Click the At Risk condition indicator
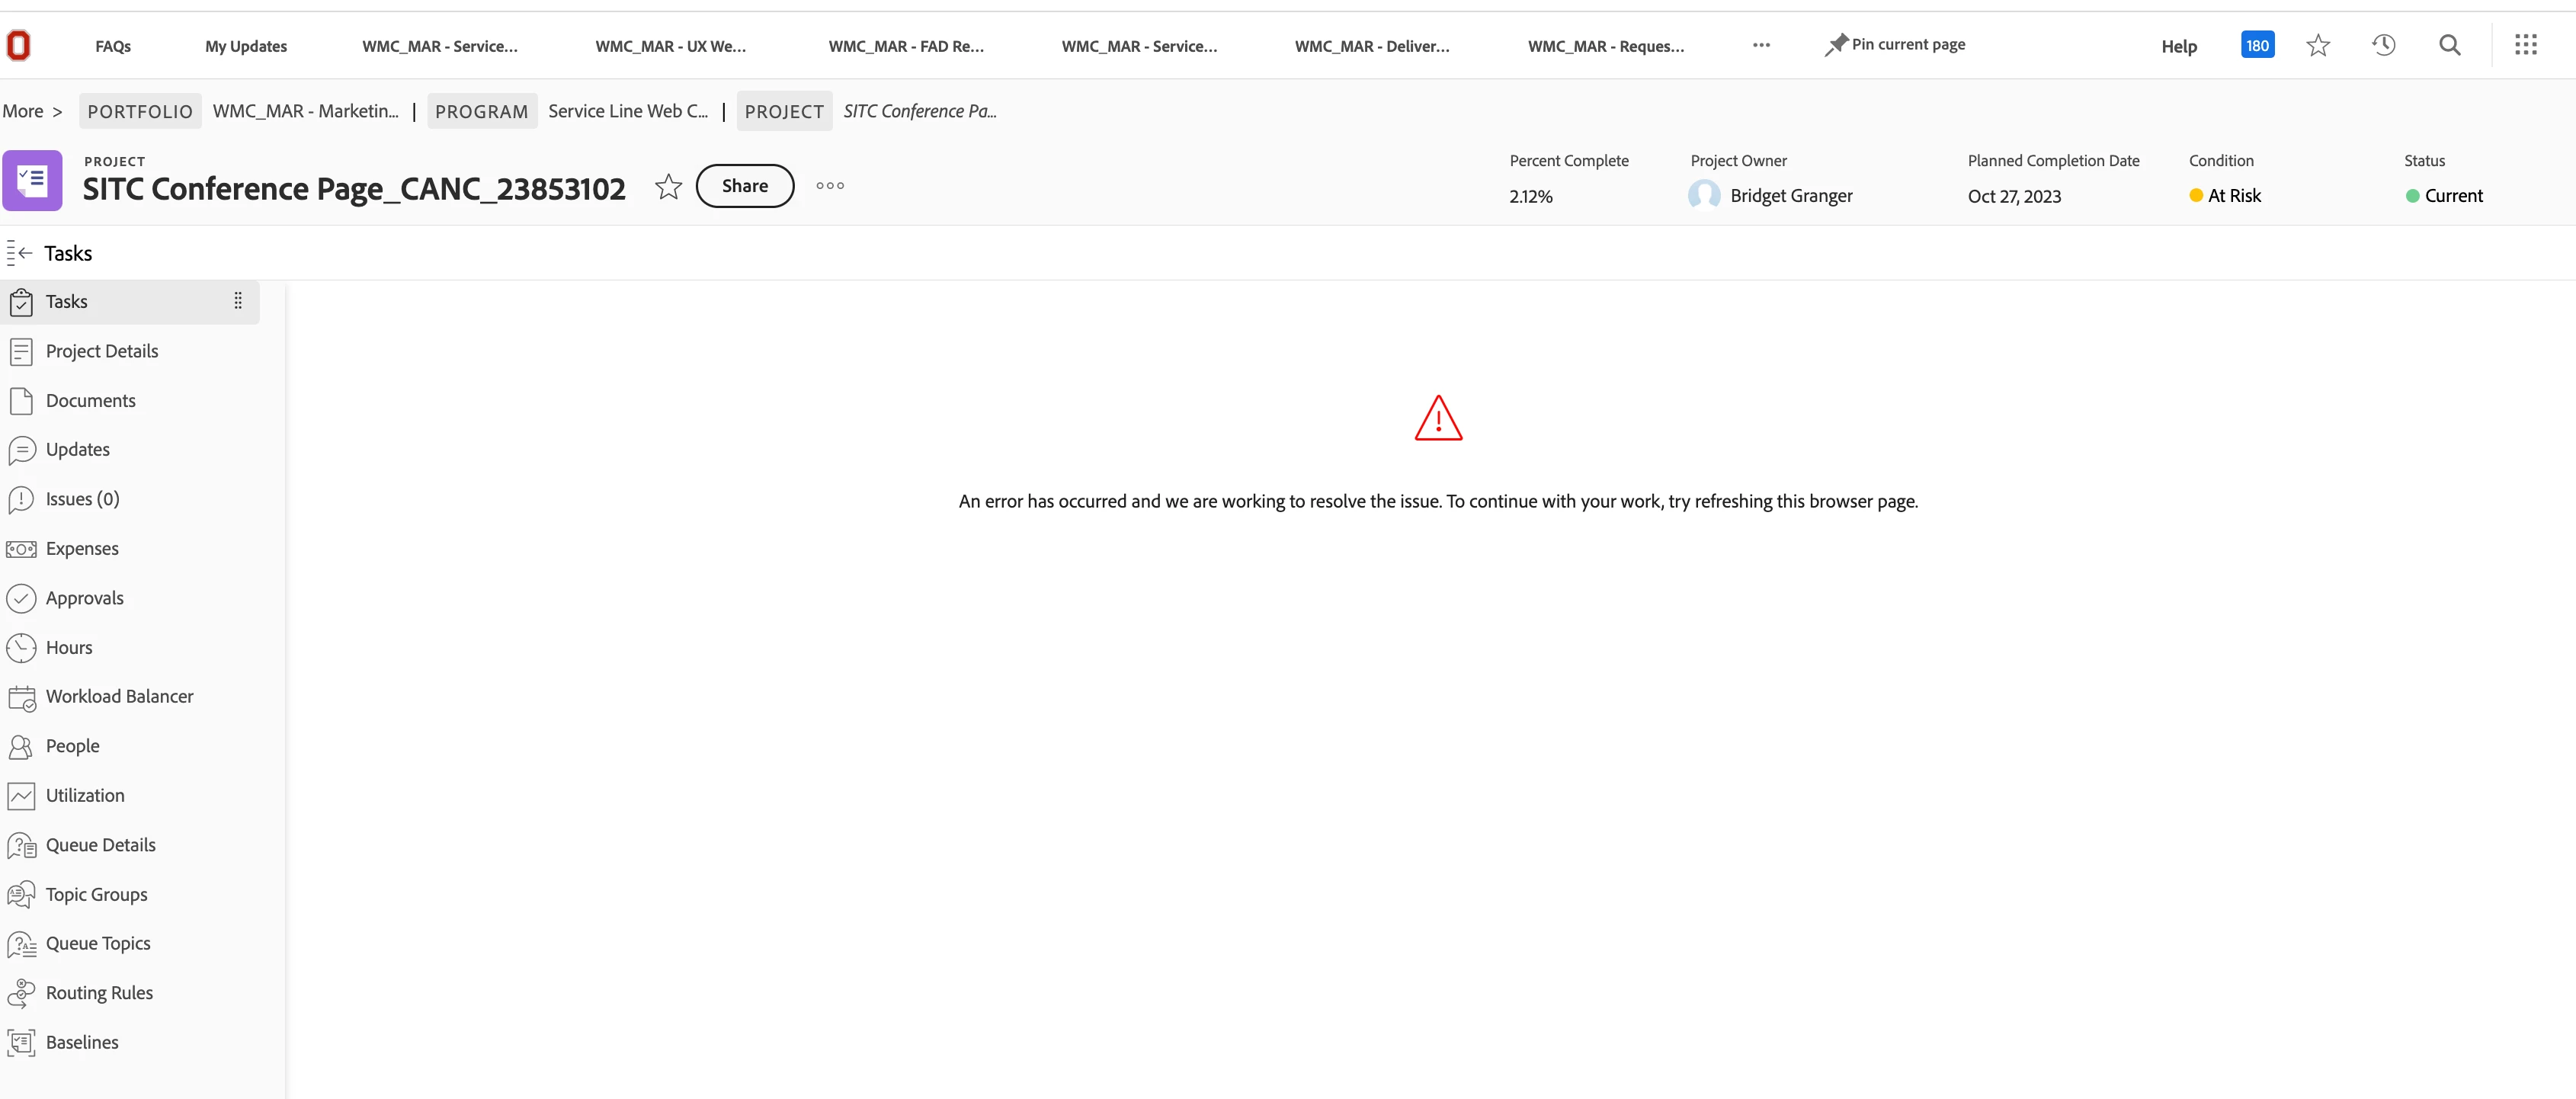This screenshot has width=2576, height=1099. 2225,196
